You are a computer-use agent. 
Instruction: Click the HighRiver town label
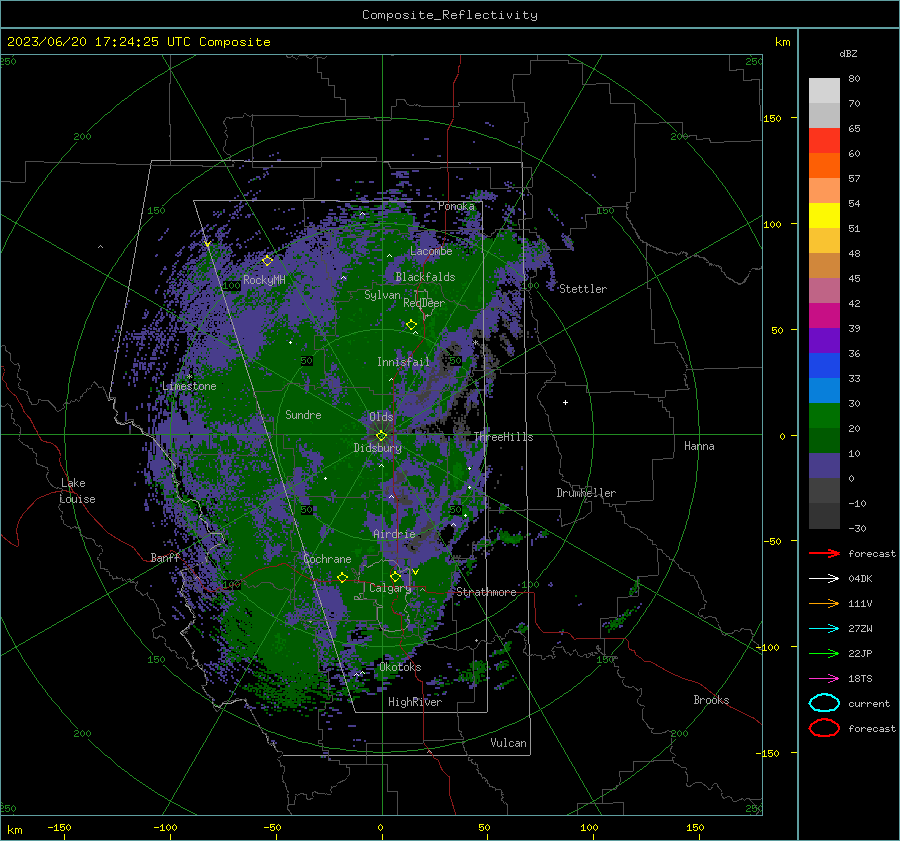[x=415, y=702]
